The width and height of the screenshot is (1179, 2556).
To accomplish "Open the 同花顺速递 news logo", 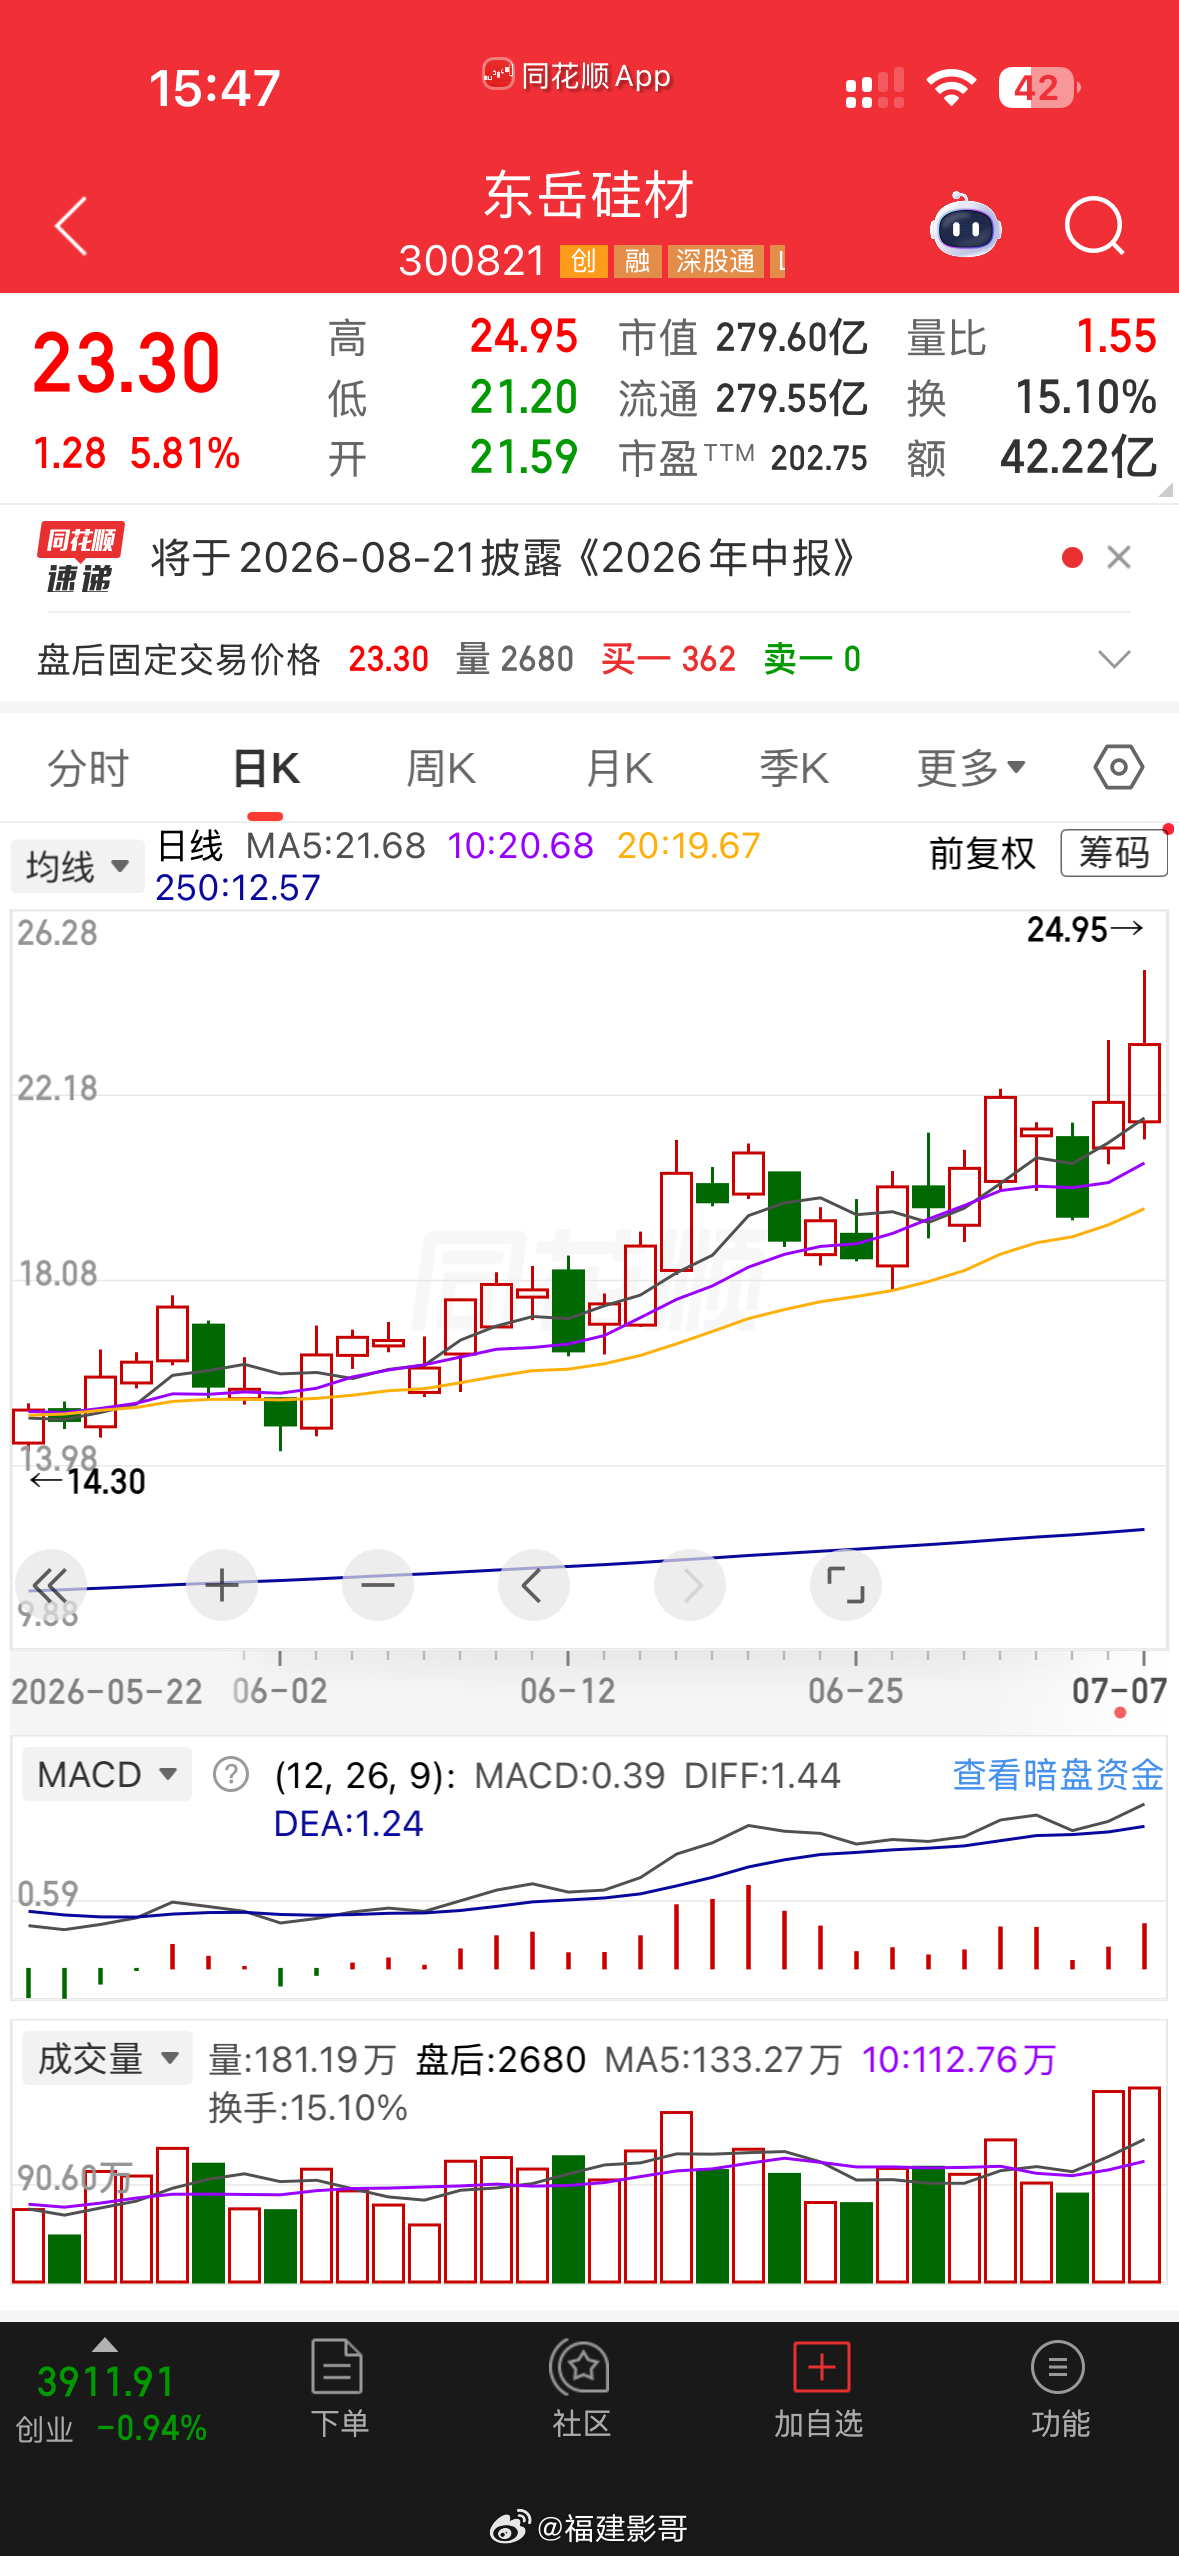I will (81, 557).
